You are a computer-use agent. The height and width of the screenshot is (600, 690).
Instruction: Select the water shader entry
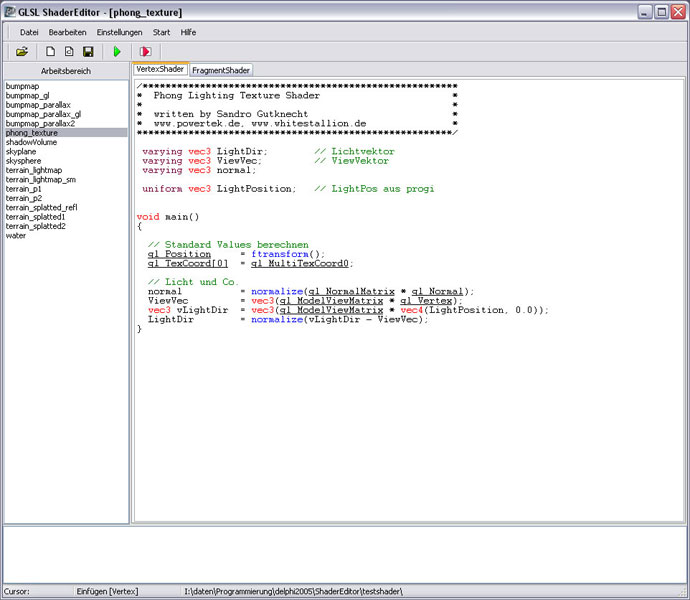(16, 236)
